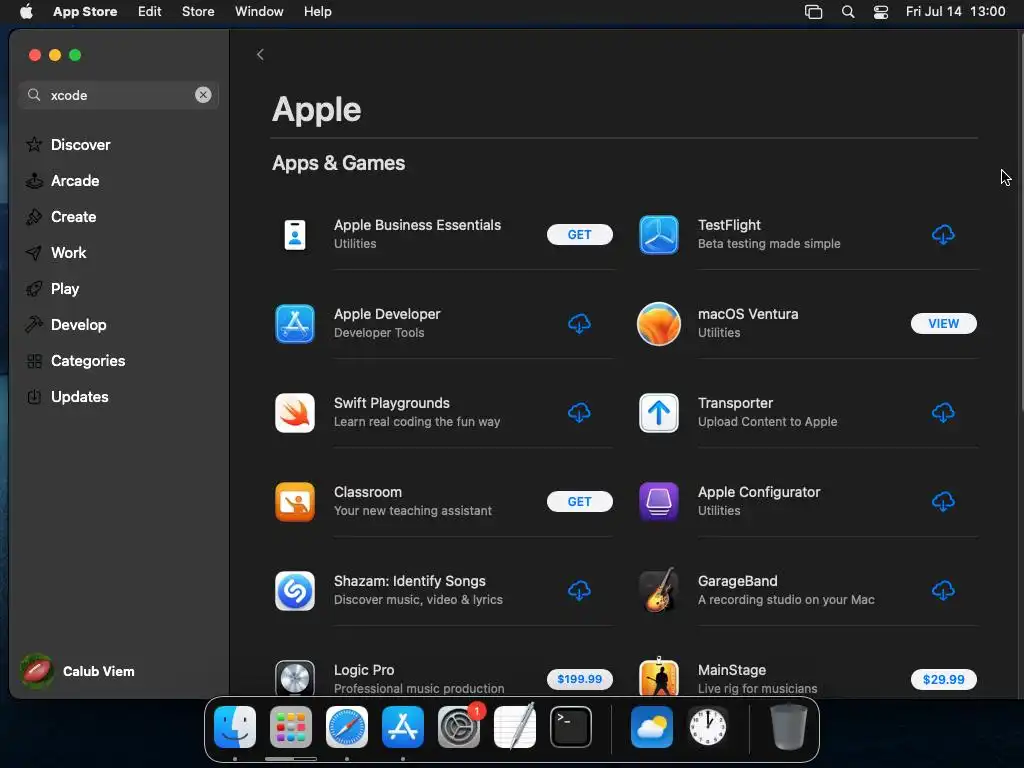Open Spotlight search in menu bar
The image size is (1024, 768).
pos(848,12)
